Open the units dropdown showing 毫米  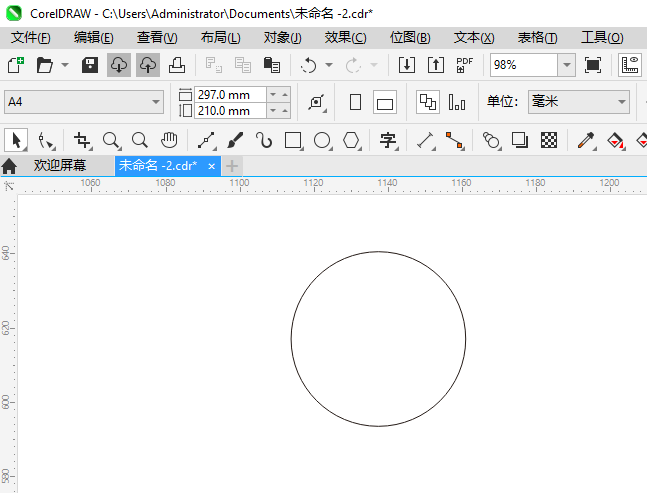579,102
